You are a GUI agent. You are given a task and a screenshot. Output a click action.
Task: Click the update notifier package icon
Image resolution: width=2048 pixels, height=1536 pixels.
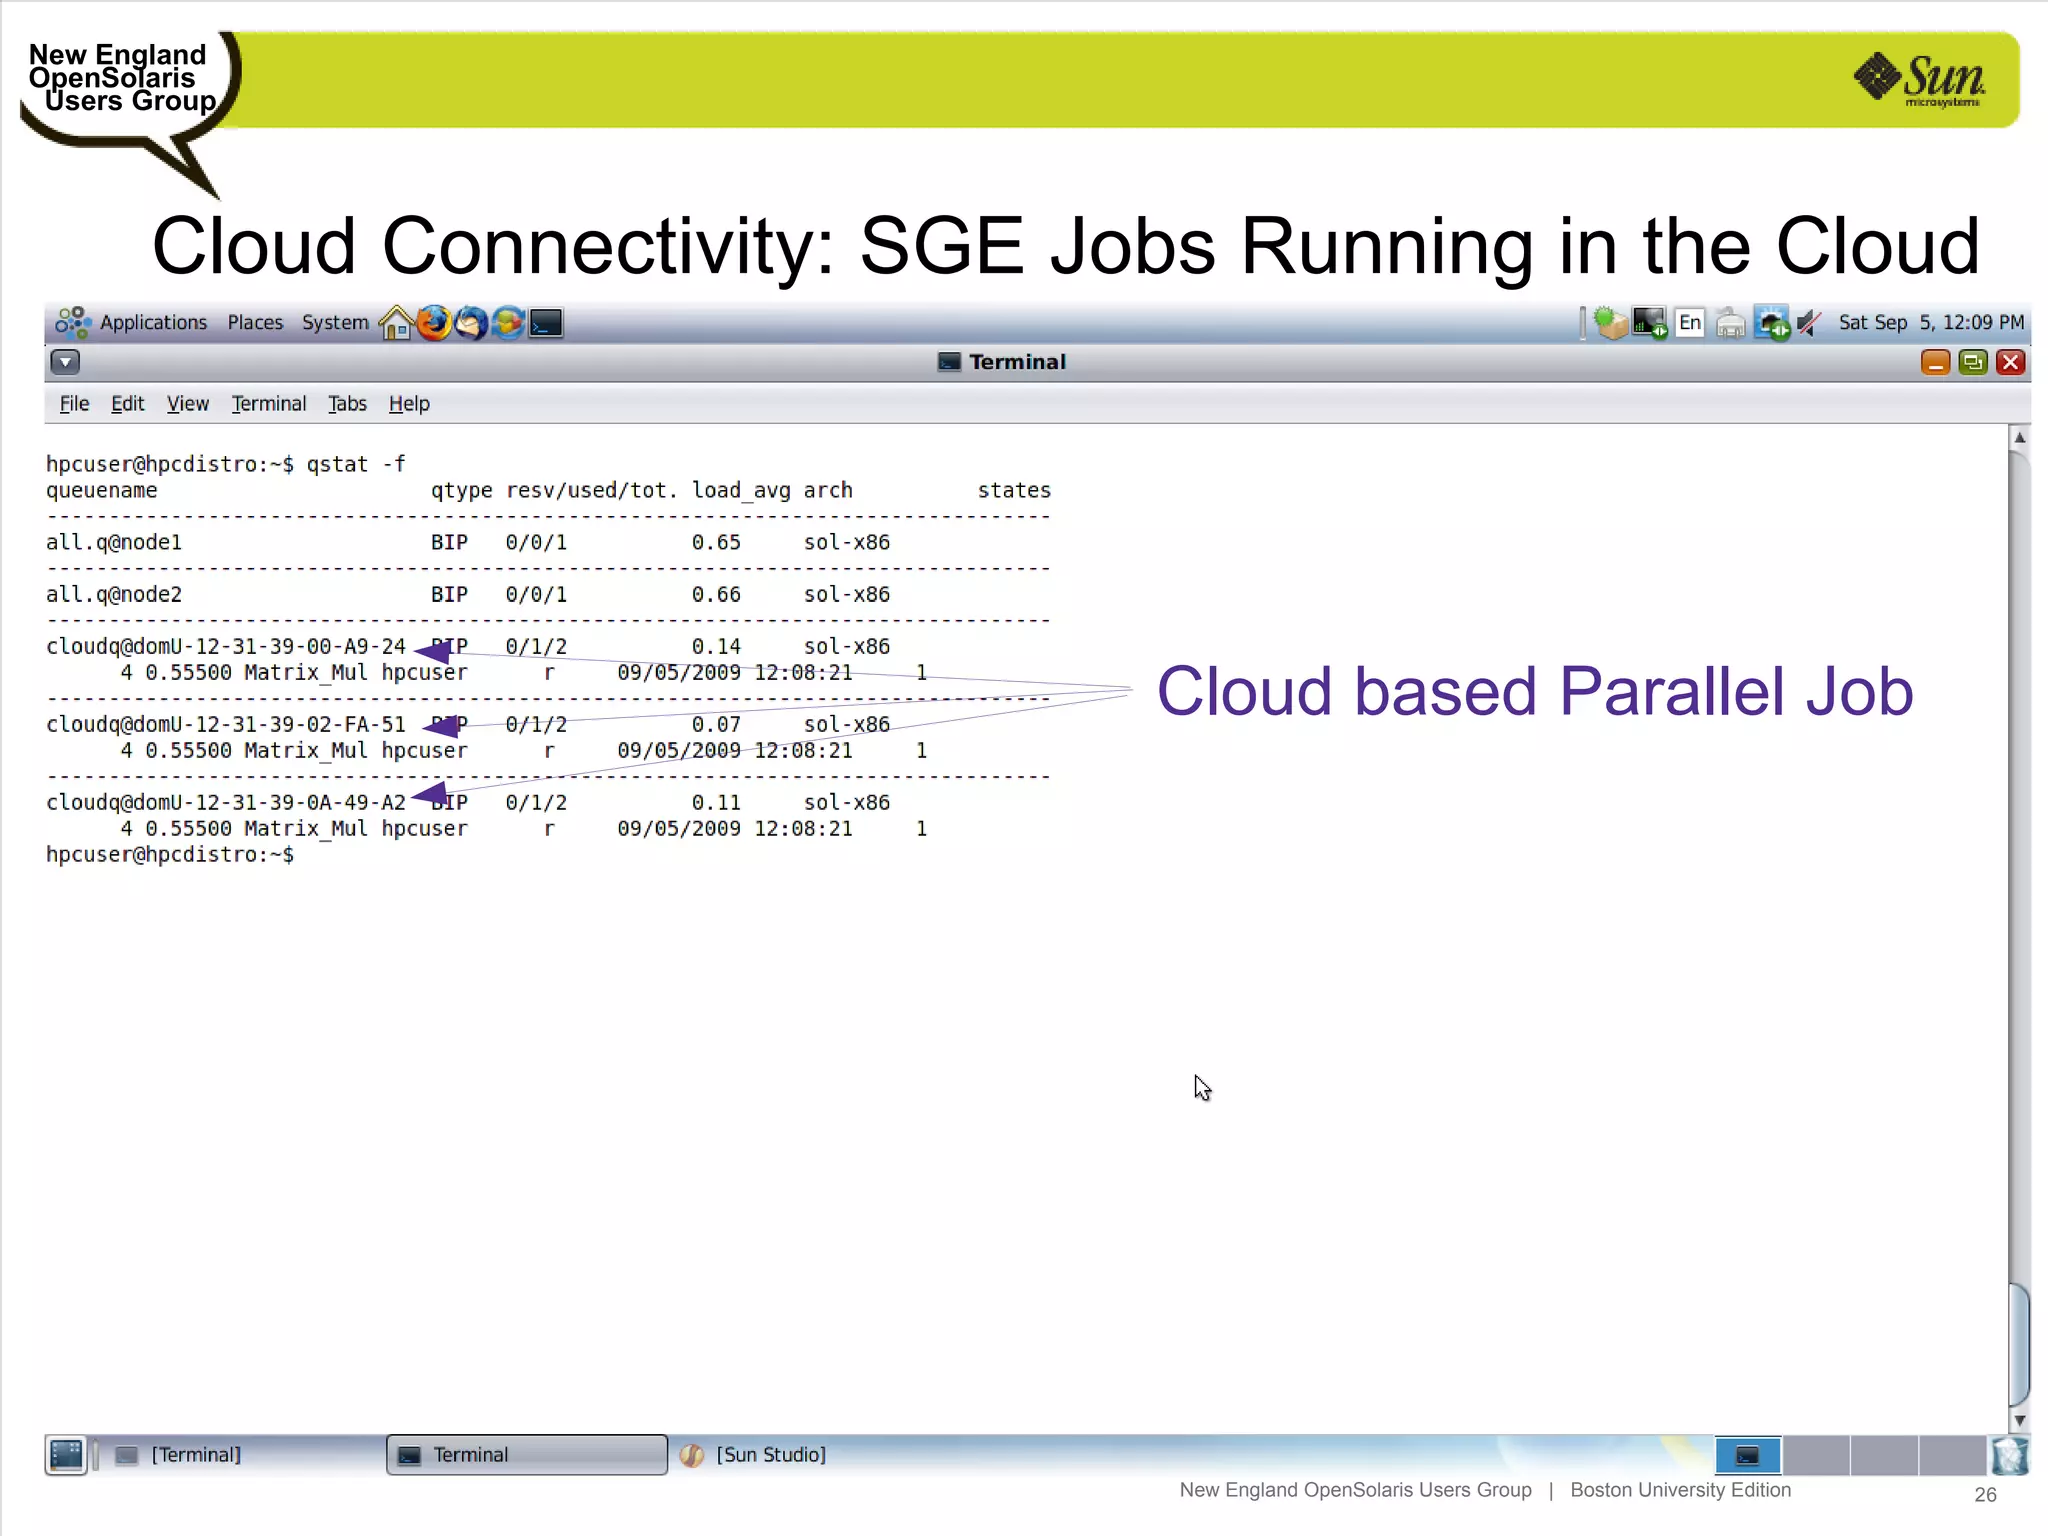point(1610,323)
